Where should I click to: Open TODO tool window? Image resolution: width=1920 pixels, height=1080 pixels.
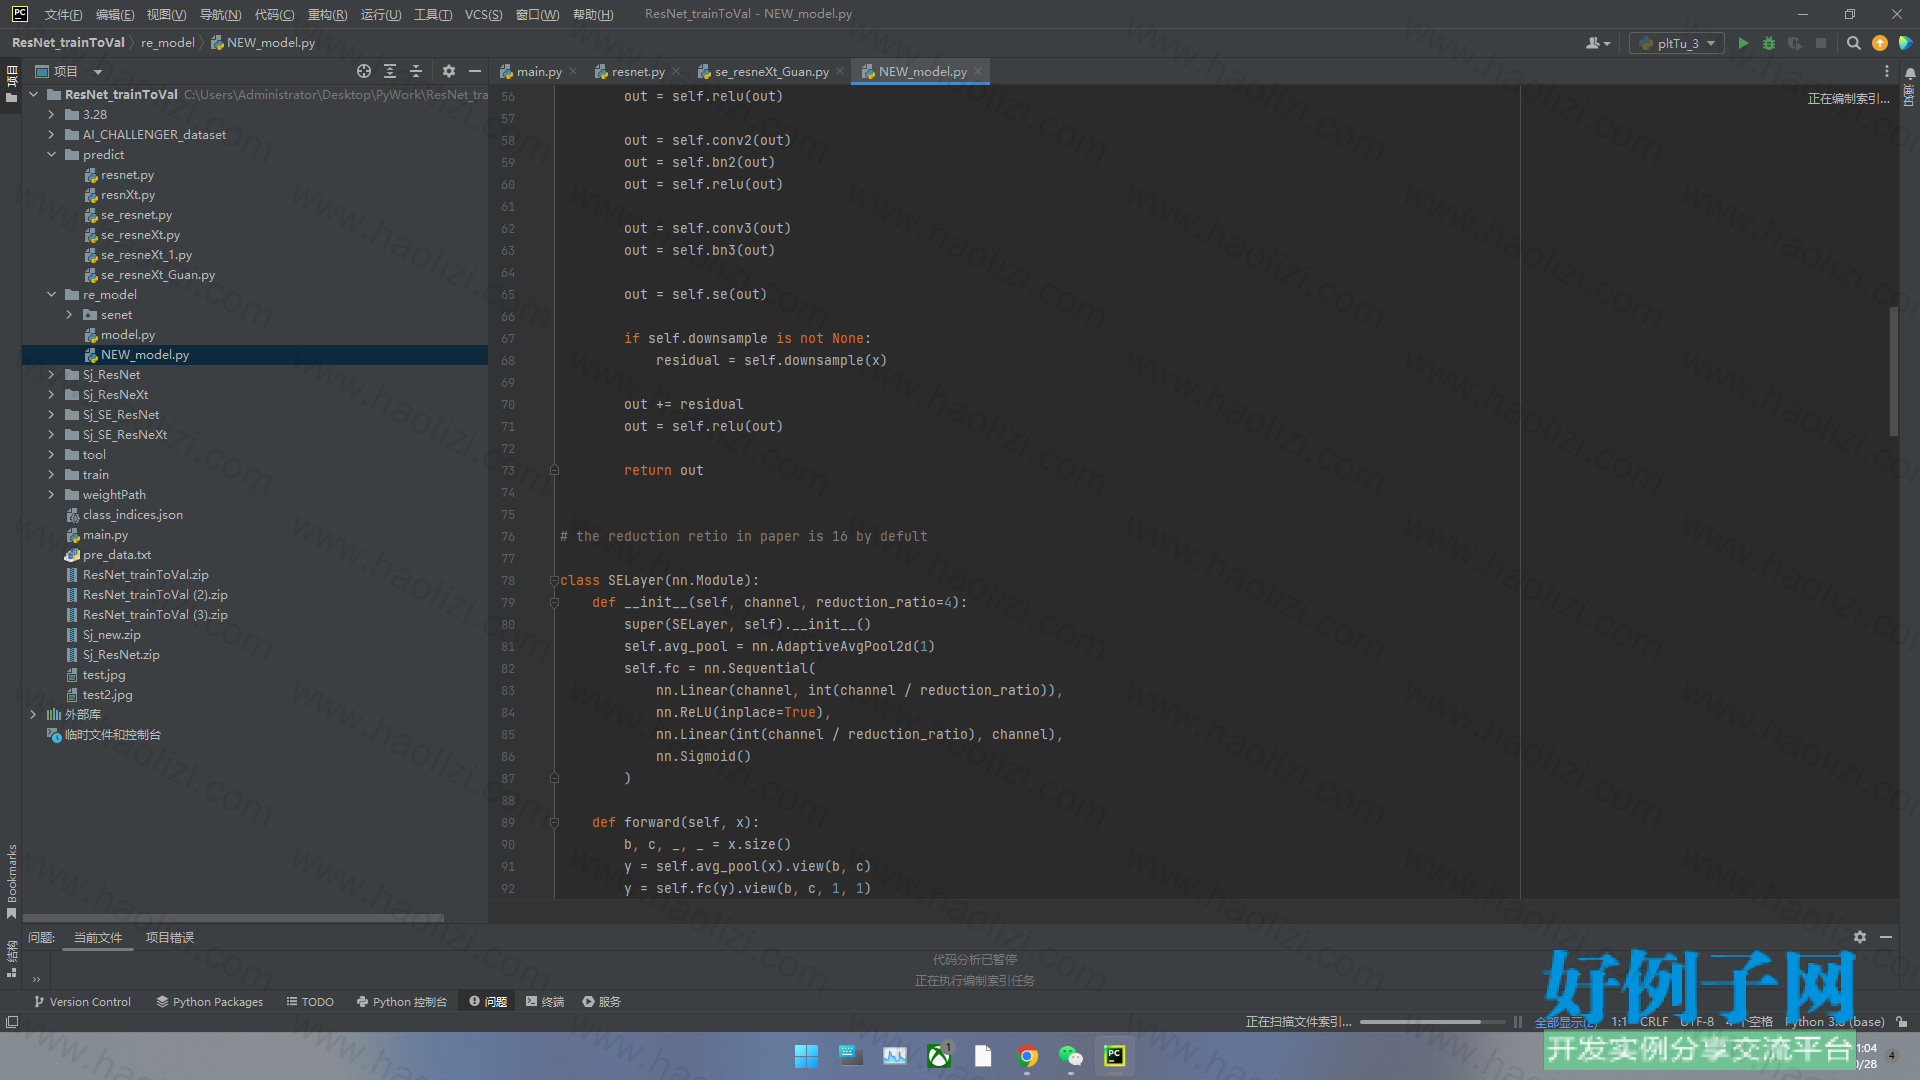tap(310, 1002)
